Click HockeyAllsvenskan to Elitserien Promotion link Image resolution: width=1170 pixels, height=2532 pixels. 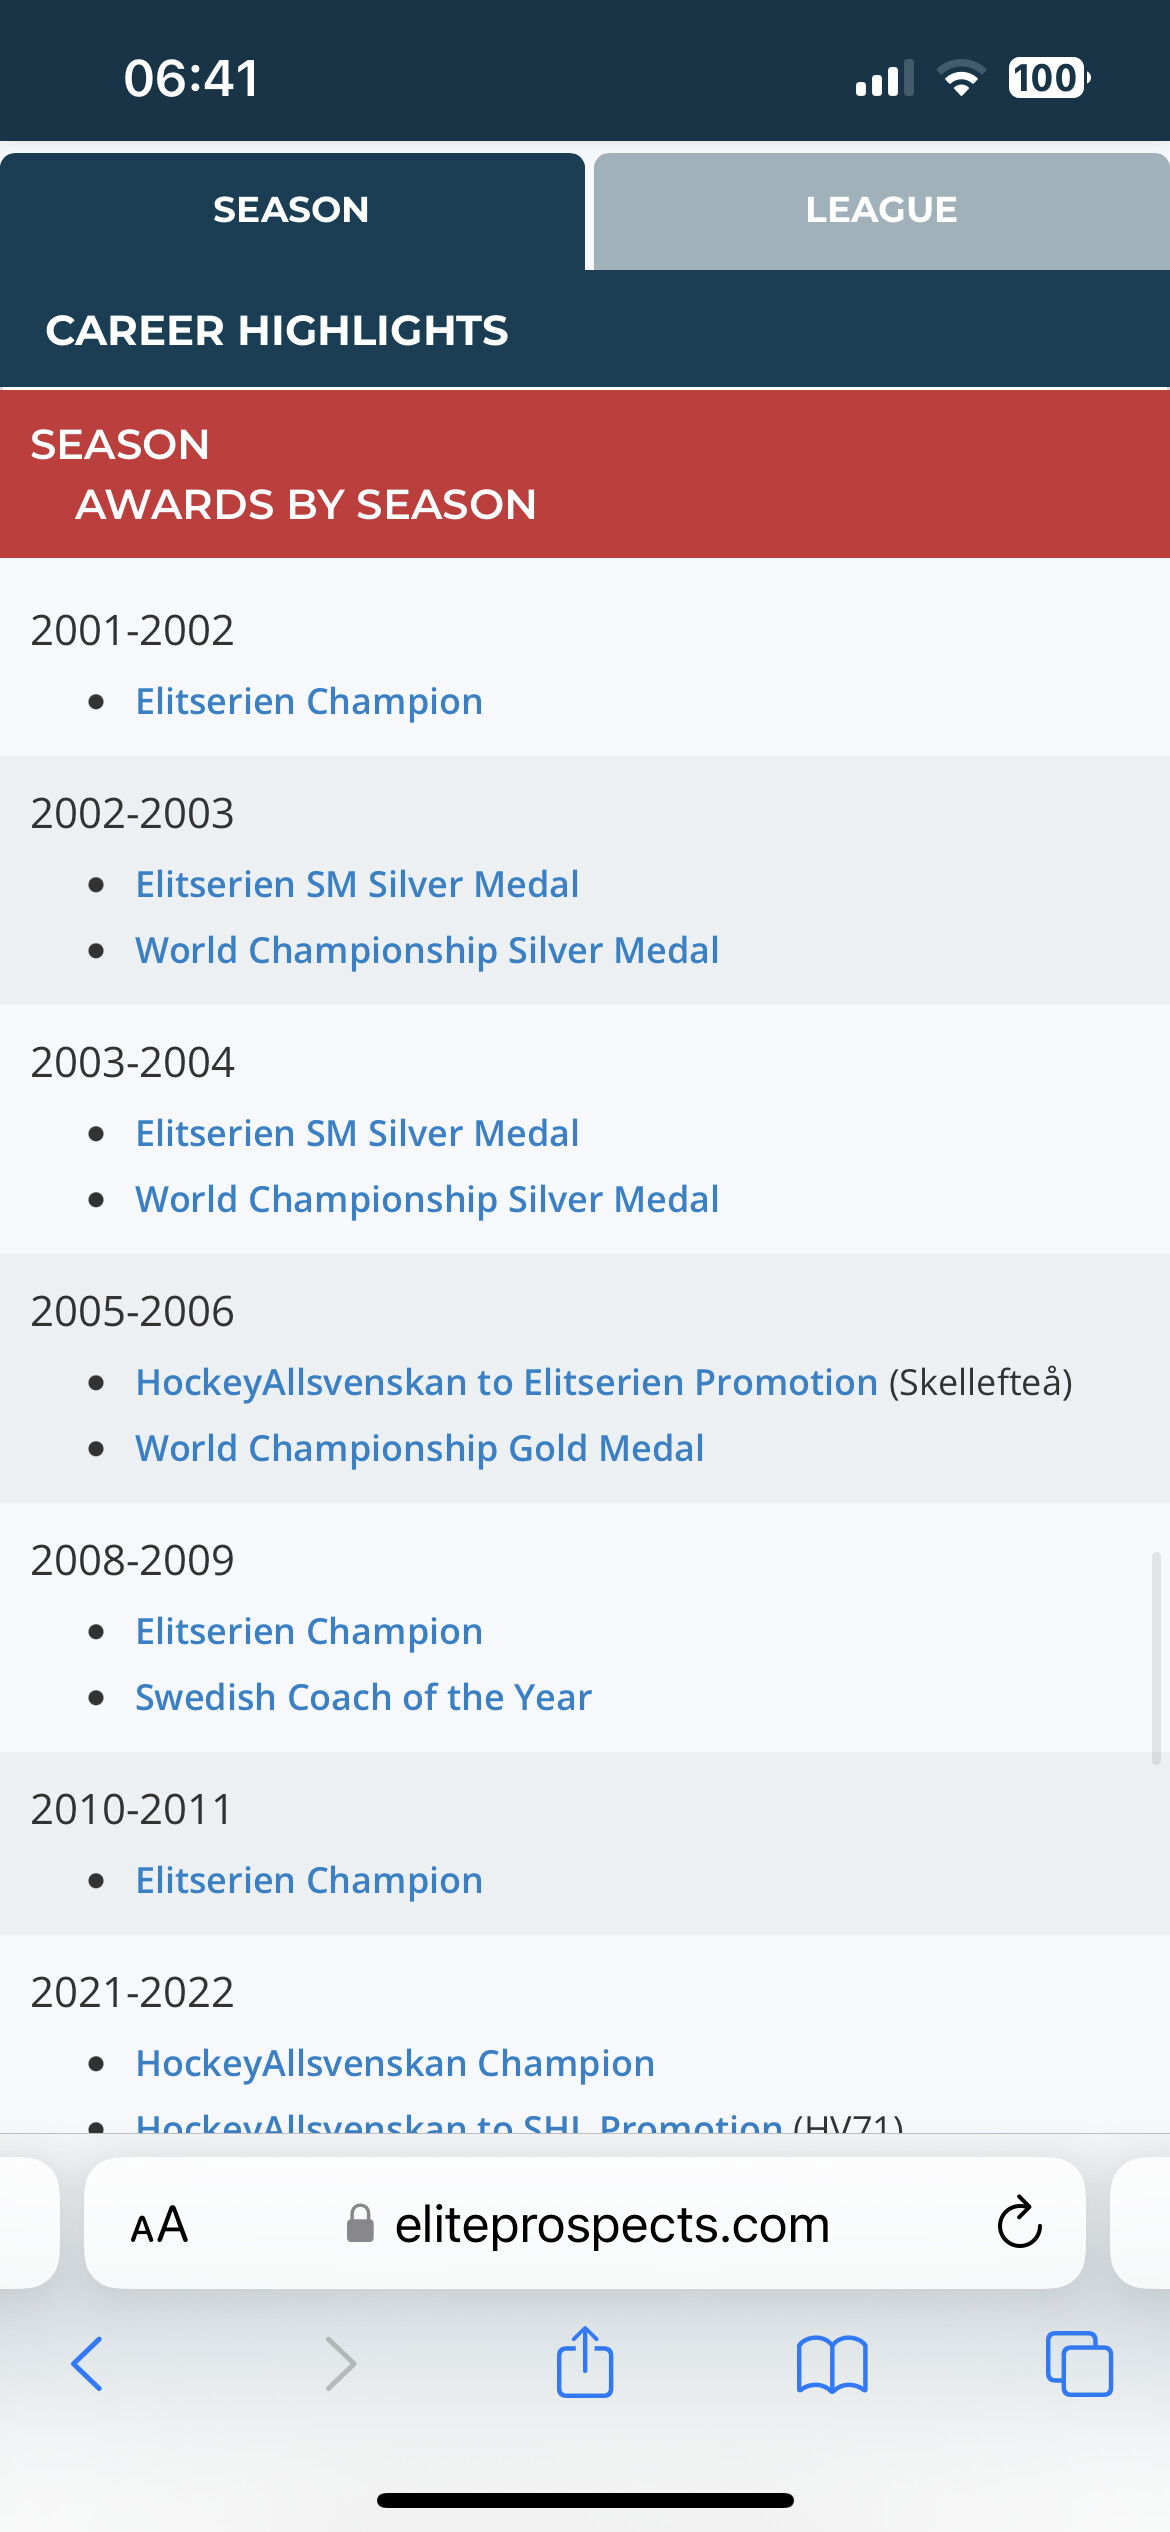click(x=506, y=1383)
